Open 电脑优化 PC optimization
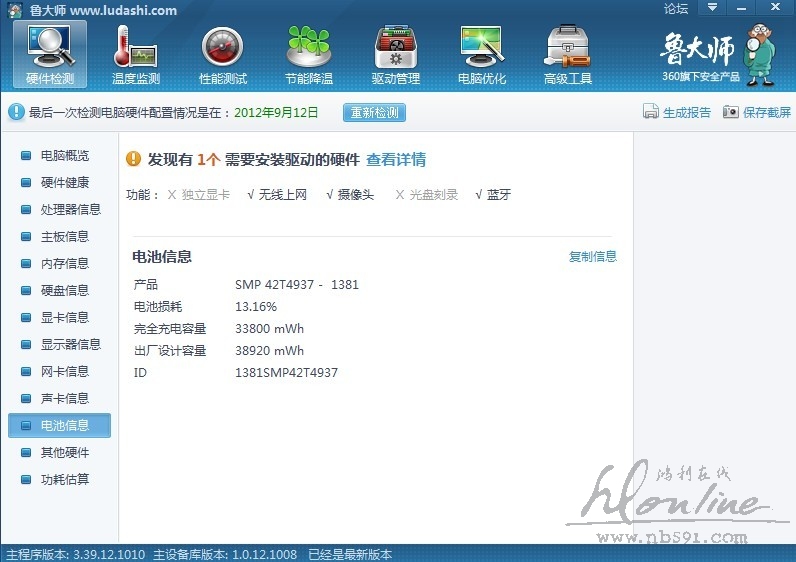796x562 pixels. point(482,55)
